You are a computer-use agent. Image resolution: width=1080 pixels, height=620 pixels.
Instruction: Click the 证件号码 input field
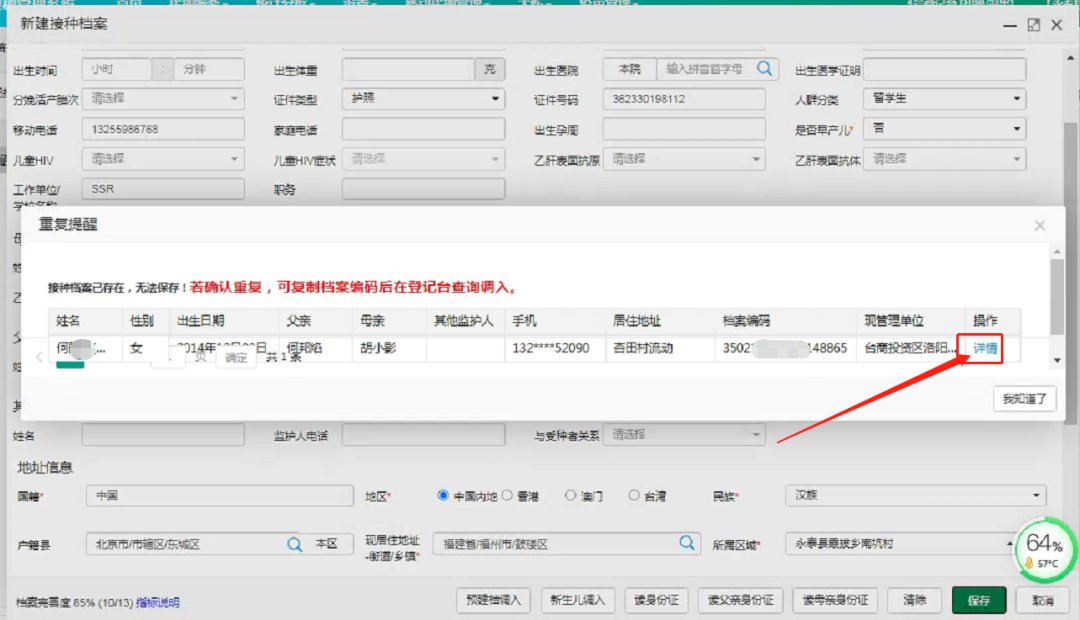684,100
